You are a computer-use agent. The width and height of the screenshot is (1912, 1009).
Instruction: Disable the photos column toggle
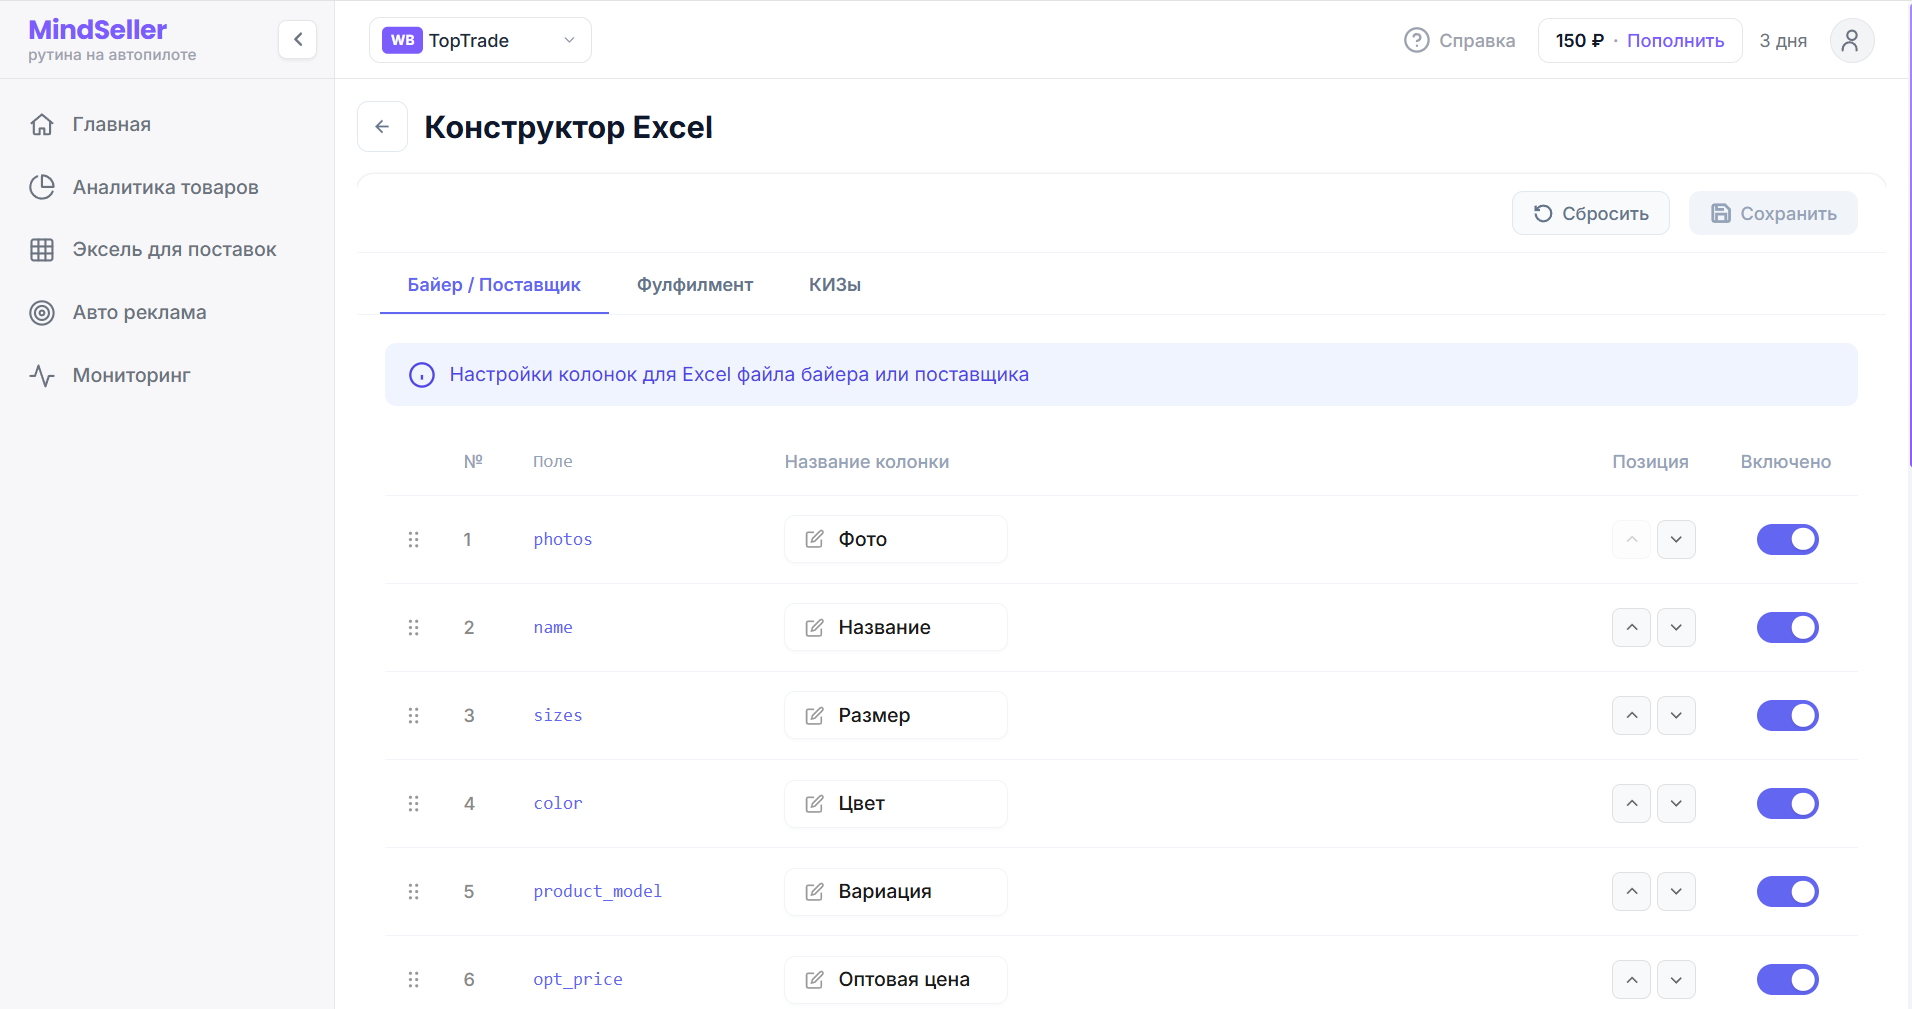[1787, 539]
